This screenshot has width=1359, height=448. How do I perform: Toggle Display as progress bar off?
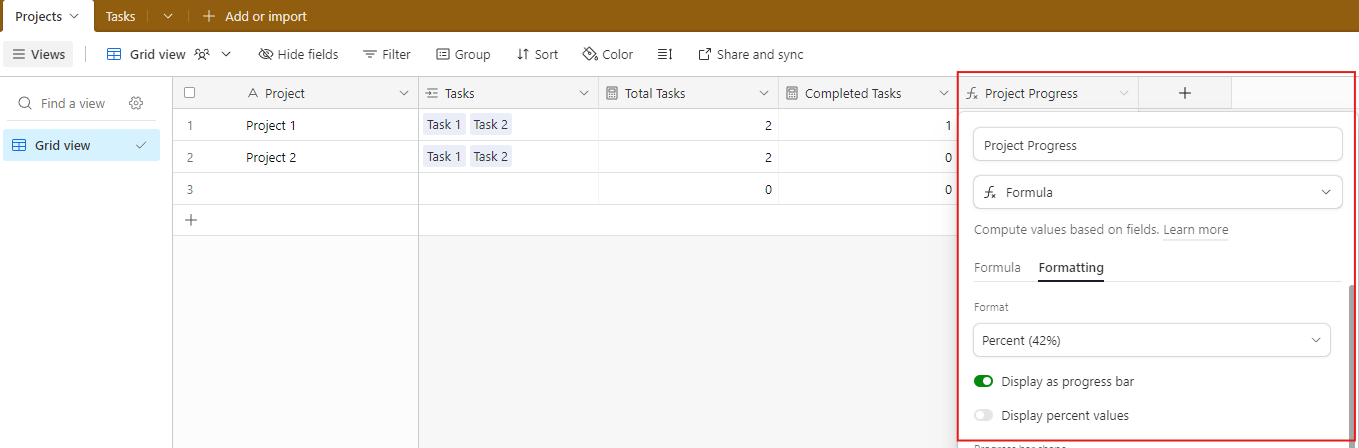[984, 382]
